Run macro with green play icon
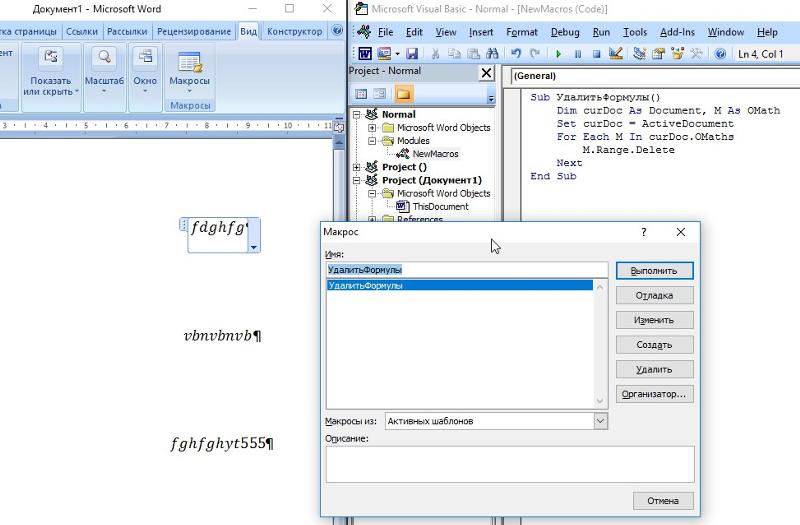The width and height of the screenshot is (800, 525). (x=558, y=53)
